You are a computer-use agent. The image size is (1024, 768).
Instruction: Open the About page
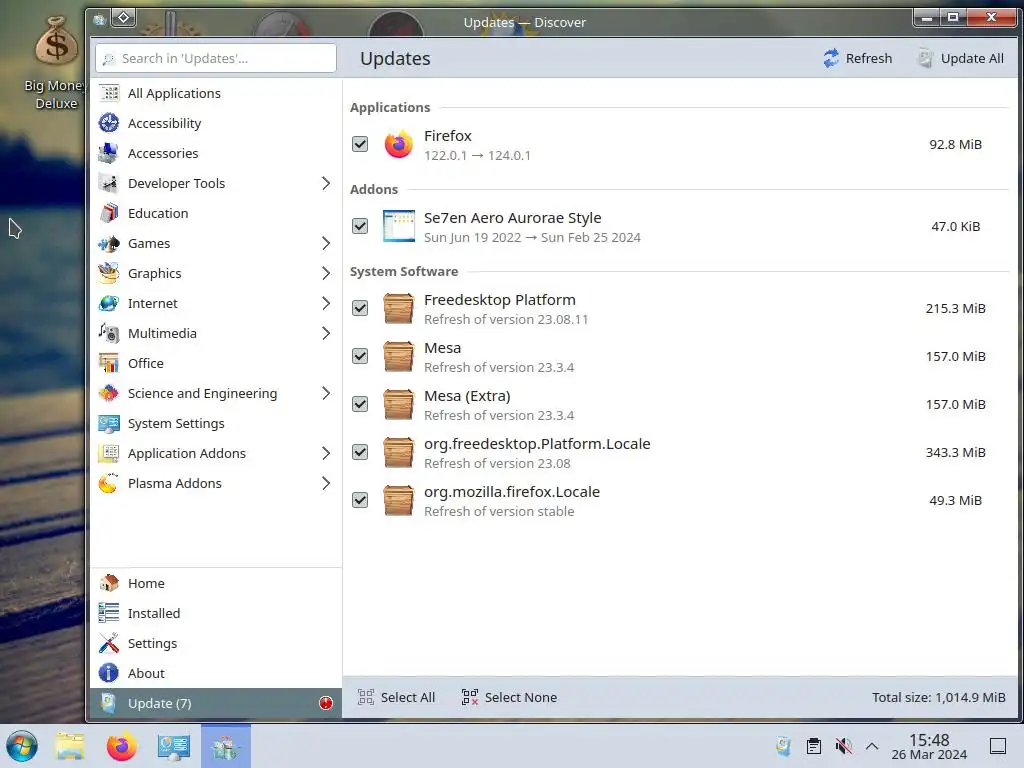pos(216,673)
